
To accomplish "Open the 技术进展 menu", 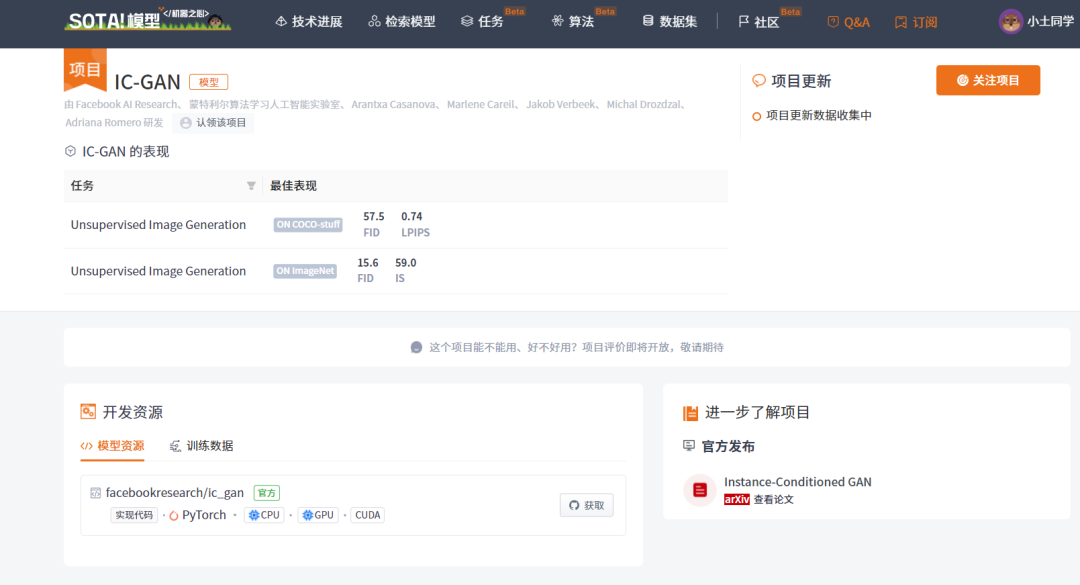I will click(x=309, y=22).
